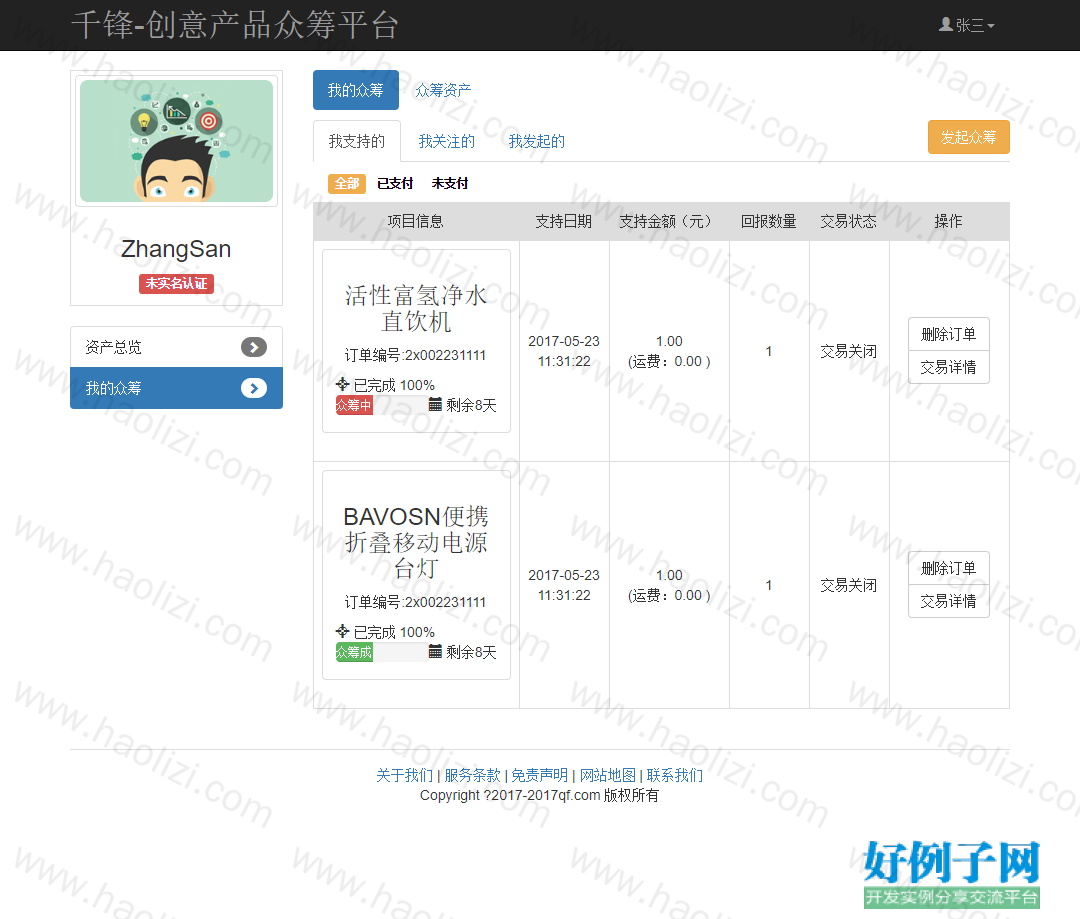Click the 众筹成 green progress bar
The image size is (1080, 919).
pyautogui.click(x=354, y=652)
